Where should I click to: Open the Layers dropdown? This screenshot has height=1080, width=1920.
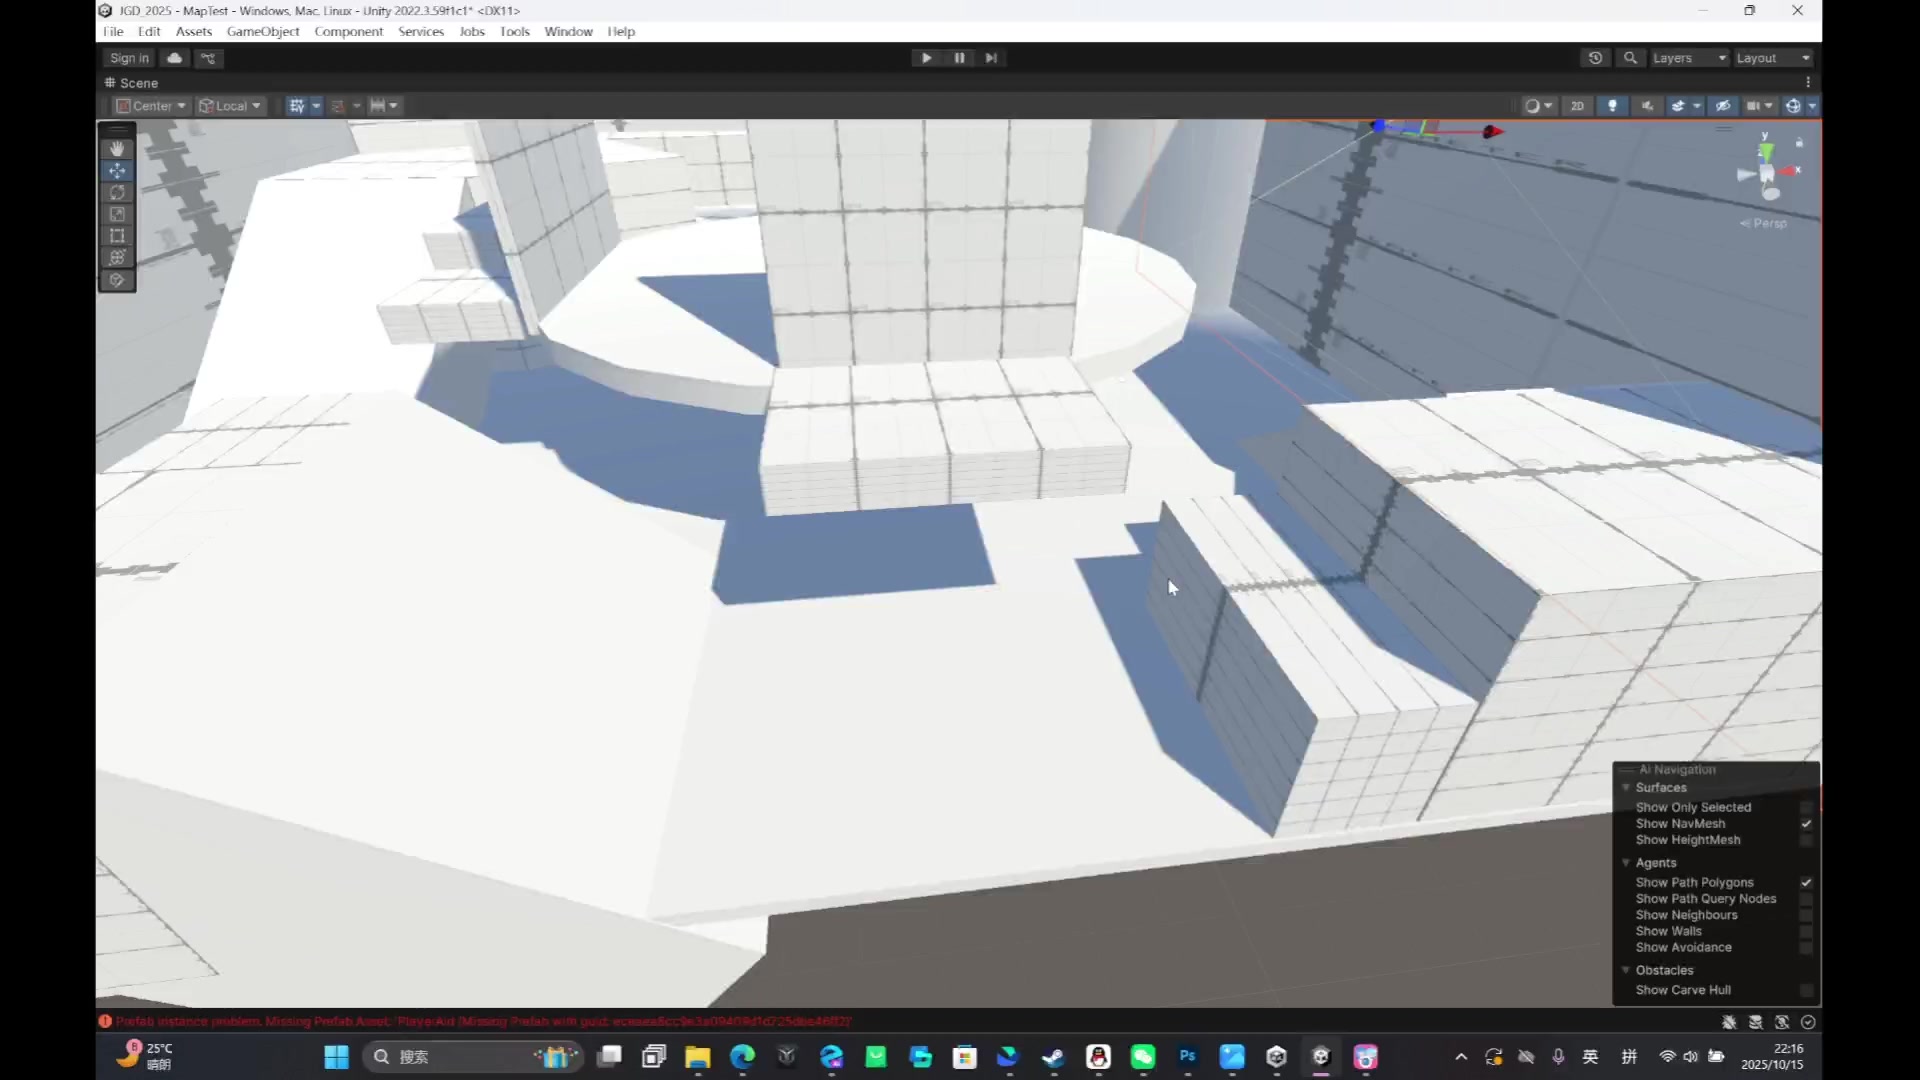(x=1688, y=58)
